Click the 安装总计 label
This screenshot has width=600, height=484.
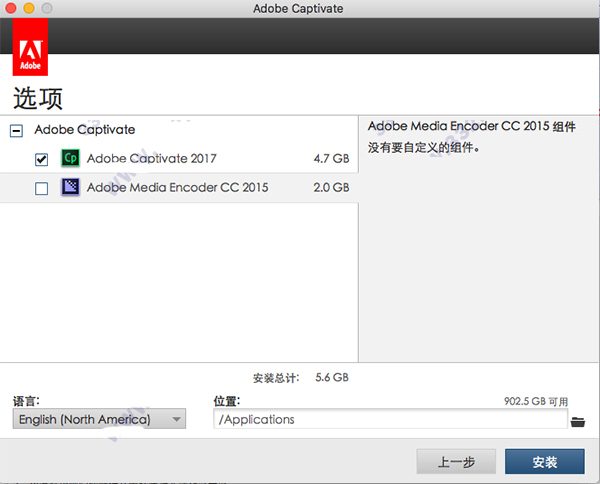276,378
